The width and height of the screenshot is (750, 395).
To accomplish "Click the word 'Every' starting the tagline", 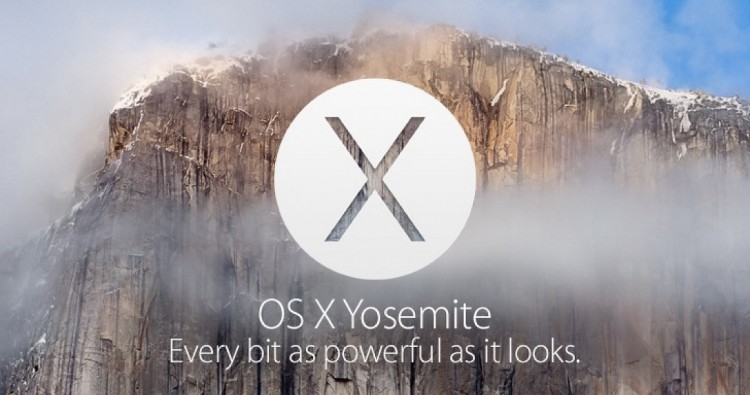I will [x=204, y=354].
